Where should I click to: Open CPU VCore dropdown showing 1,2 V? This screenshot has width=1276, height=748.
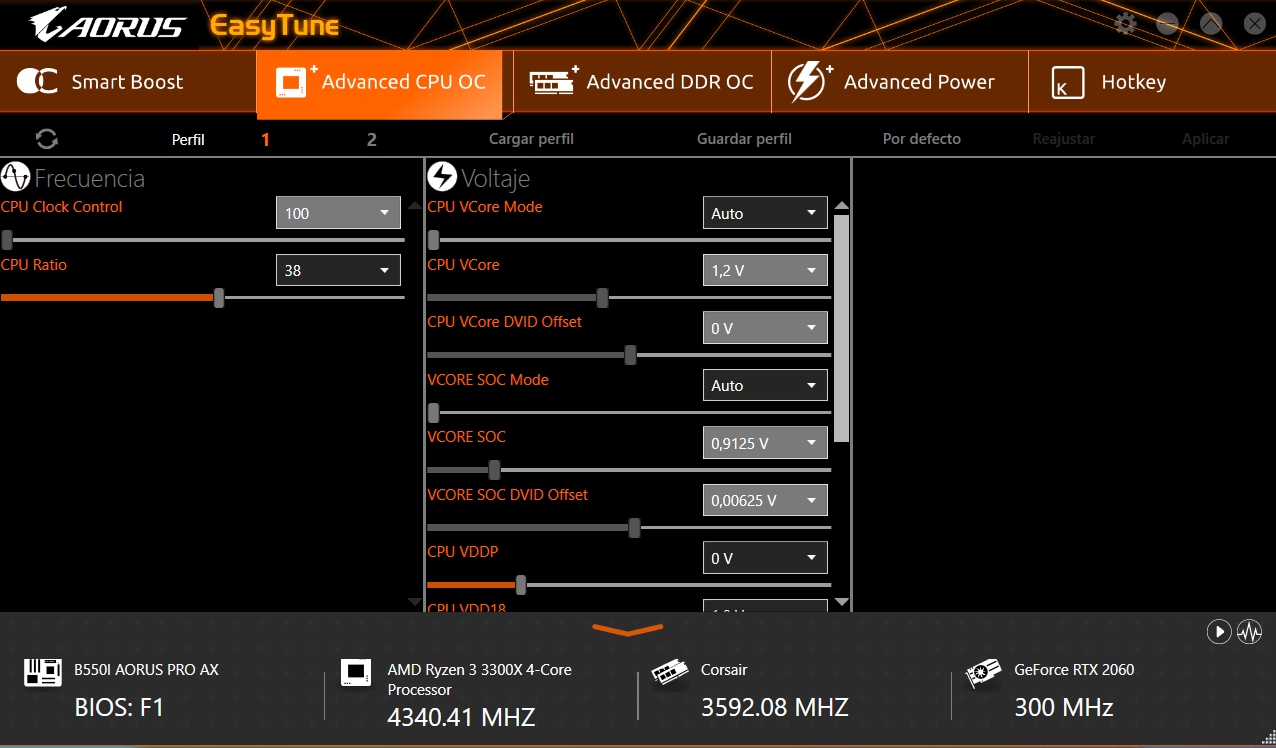(x=765, y=270)
